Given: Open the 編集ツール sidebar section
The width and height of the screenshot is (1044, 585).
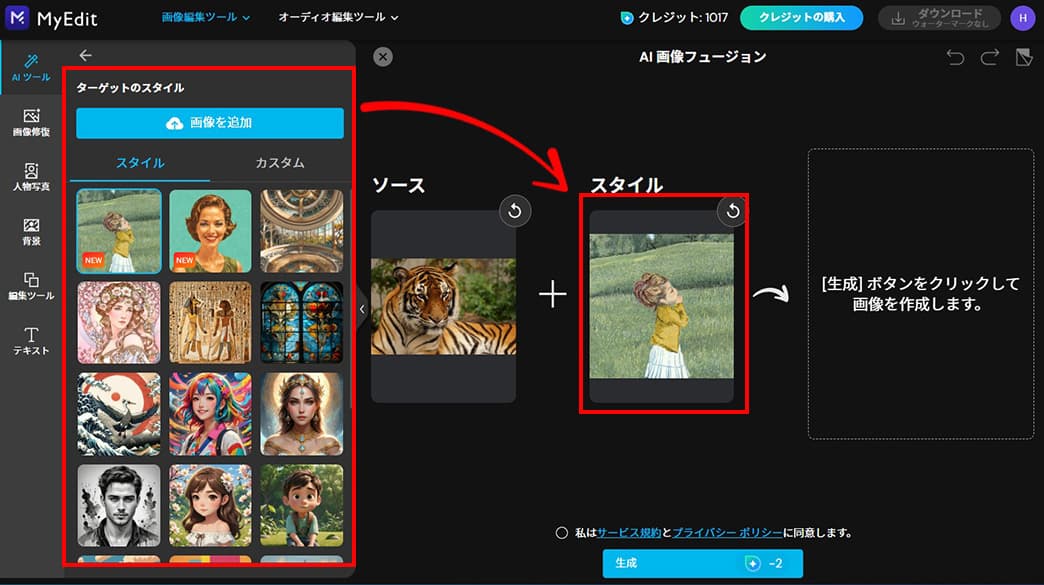Looking at the screenshot, I should 31,287.
